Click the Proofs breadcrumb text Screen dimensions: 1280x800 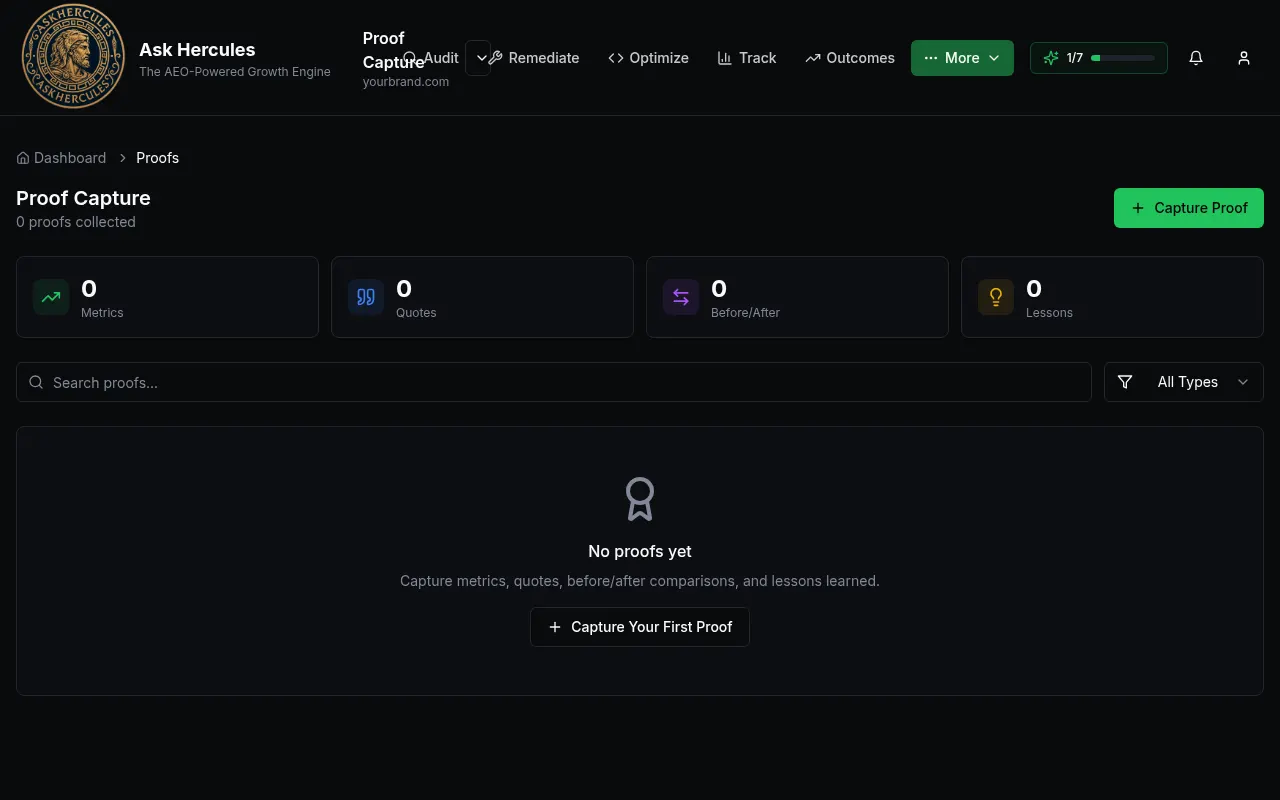(158, 158)
